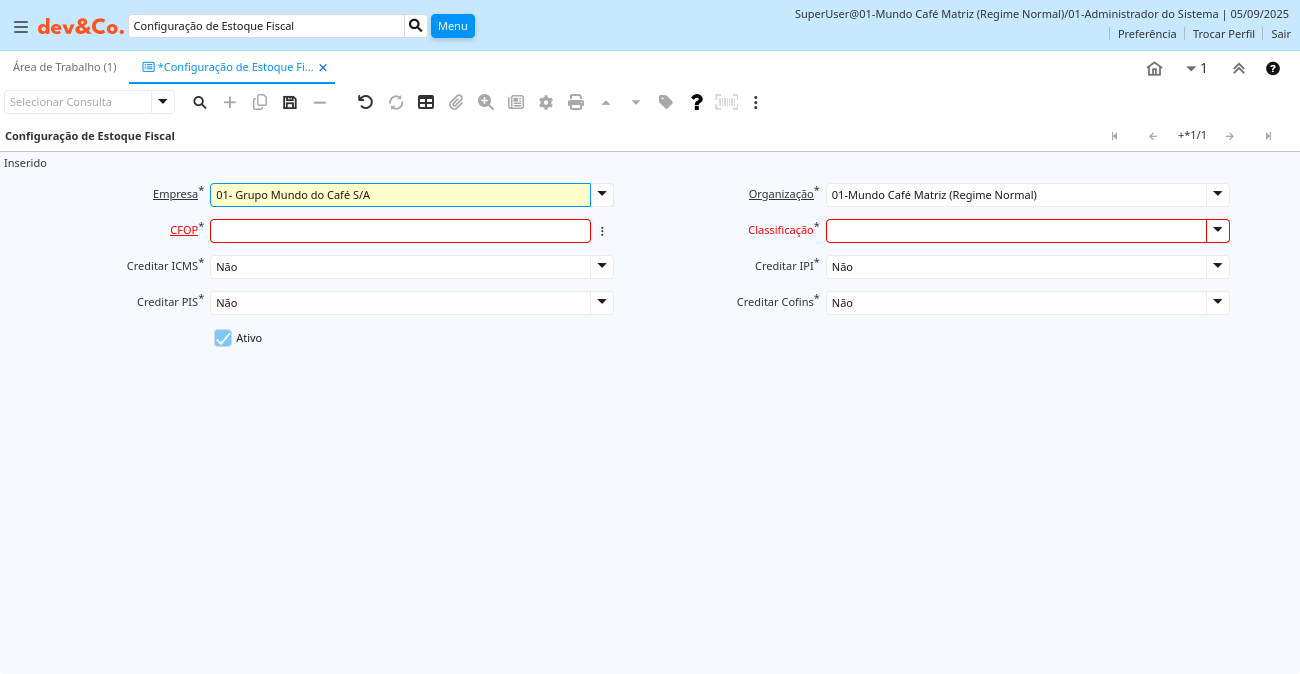Expand the Classificação dropdown

[x=1217, y=231]
